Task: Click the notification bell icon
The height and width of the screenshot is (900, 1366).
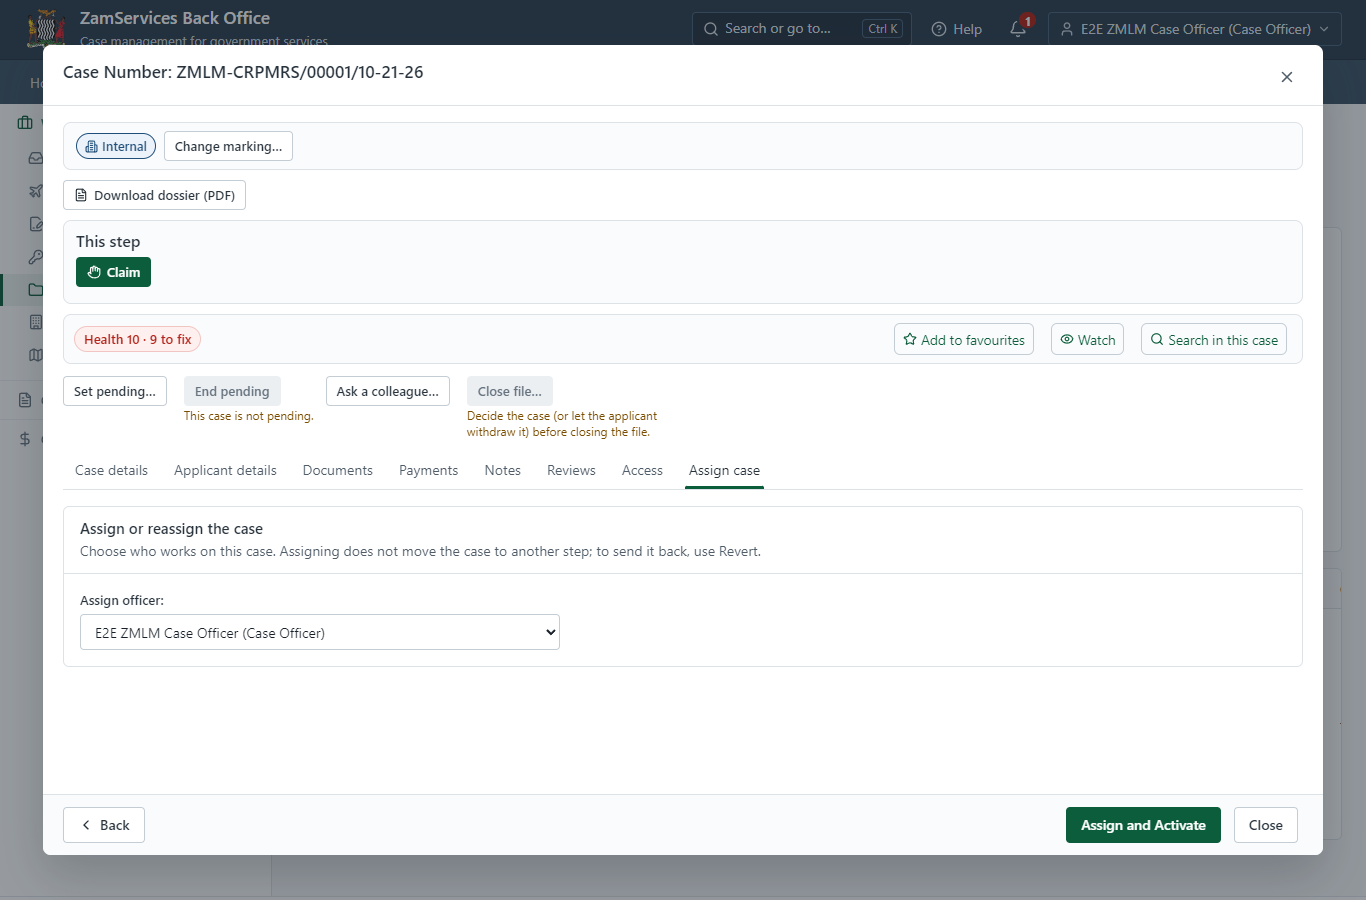Action: click(1018, 29)
